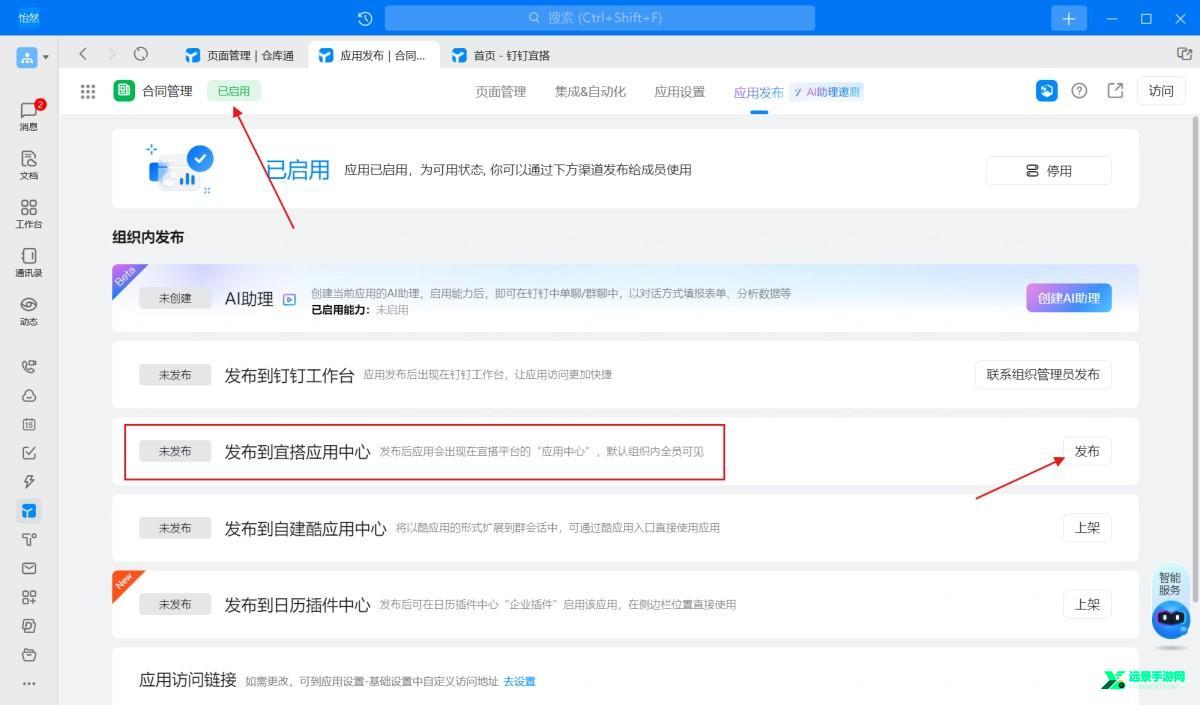This screenshot has width=1200, height=705.
Task: Click the 组织内发布 section title
Action: click(148, 237)
